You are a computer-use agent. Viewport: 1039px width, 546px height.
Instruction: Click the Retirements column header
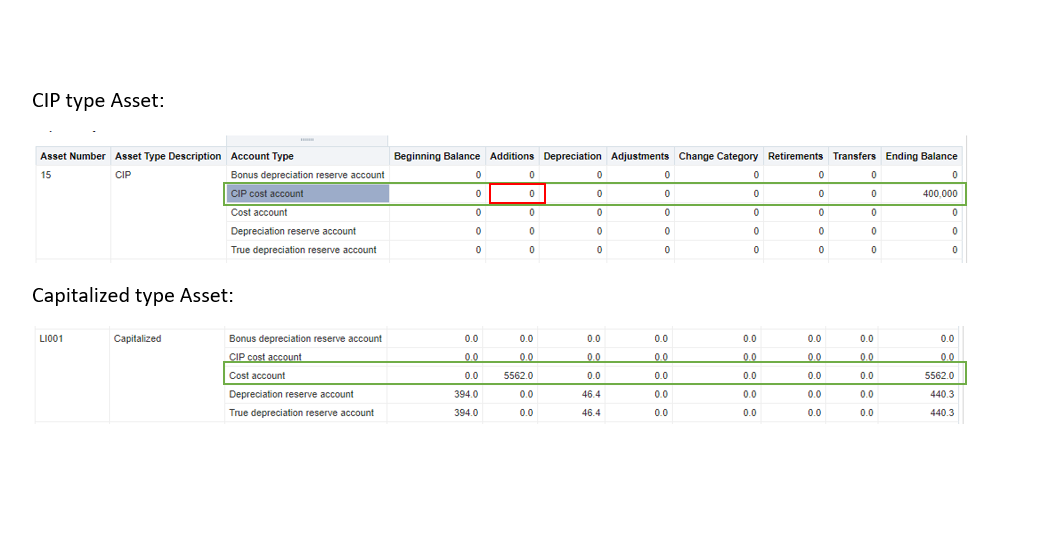(795, 156)
